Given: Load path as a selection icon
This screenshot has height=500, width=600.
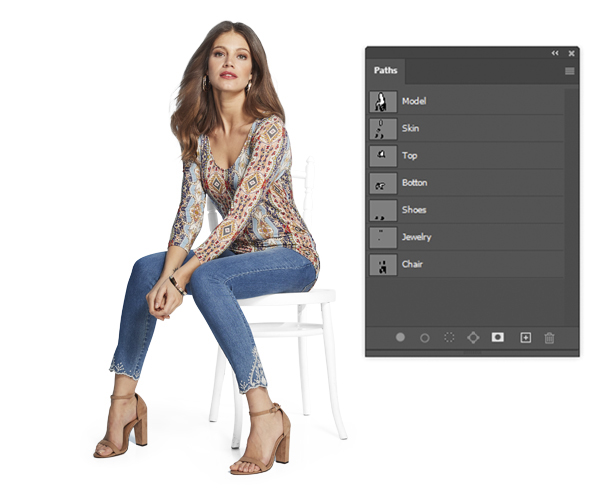Looking at the screenshot, I should click(449, 337).
